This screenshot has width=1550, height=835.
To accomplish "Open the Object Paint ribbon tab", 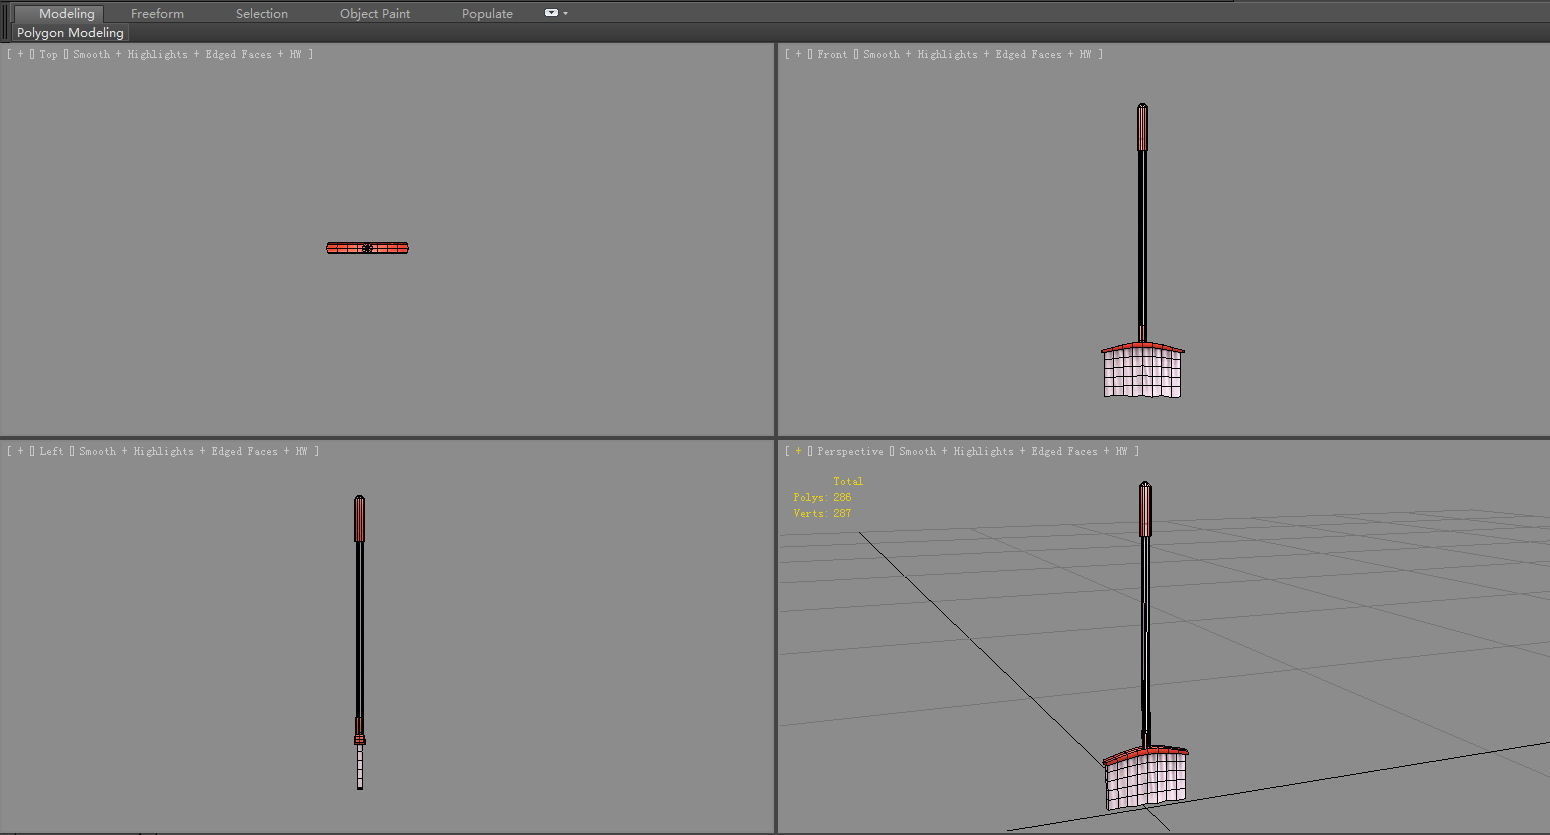I will pyautogui.click(x=375, y=13).
